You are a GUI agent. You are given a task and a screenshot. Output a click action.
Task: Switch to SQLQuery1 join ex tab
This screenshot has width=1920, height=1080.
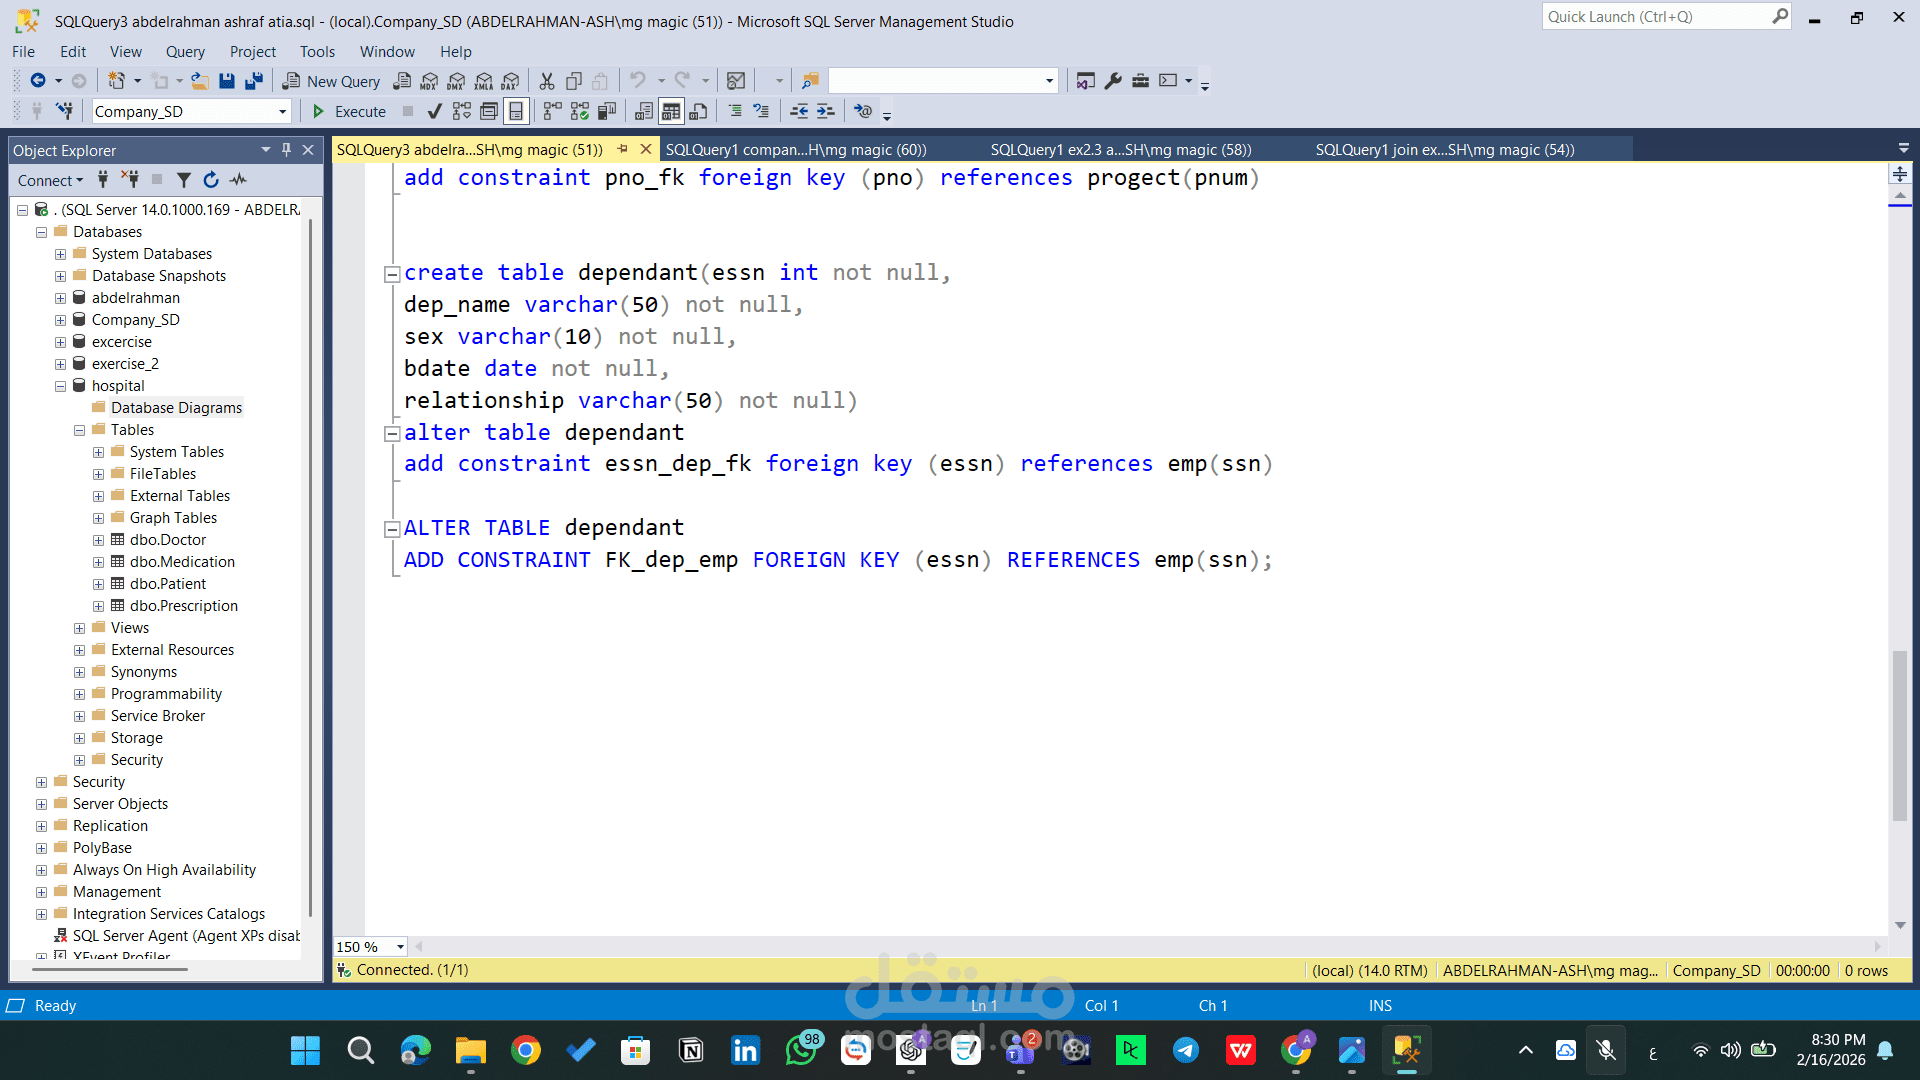coord(1444,150)
